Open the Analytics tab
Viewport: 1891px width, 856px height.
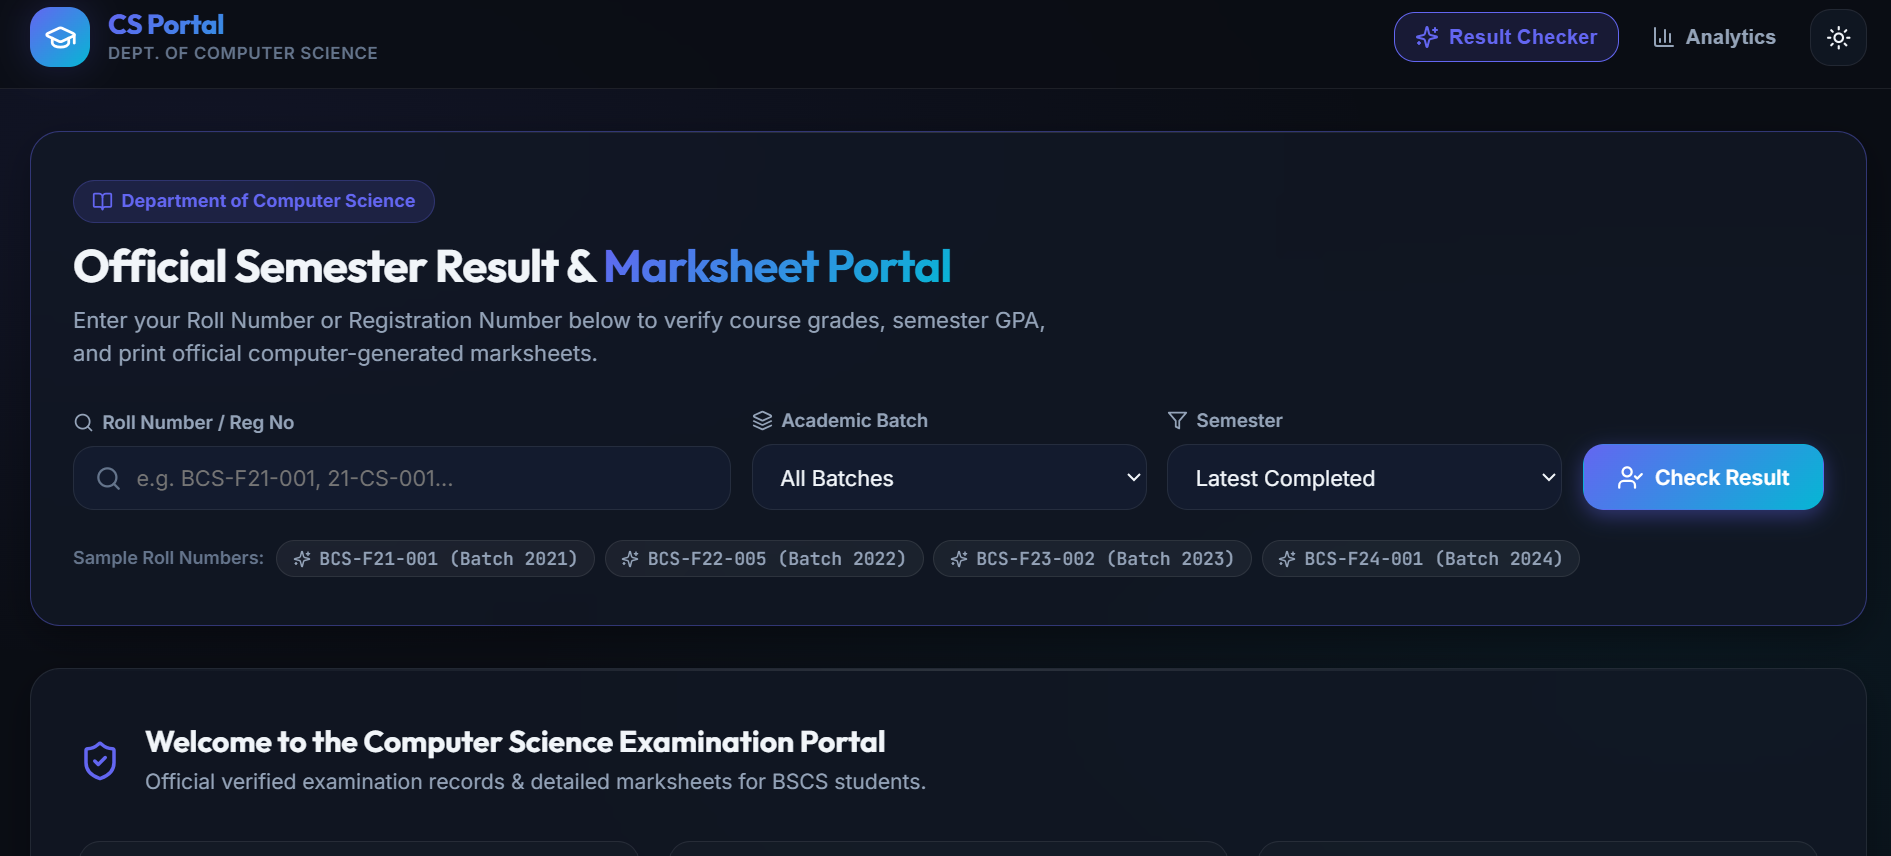[1714, 37]
